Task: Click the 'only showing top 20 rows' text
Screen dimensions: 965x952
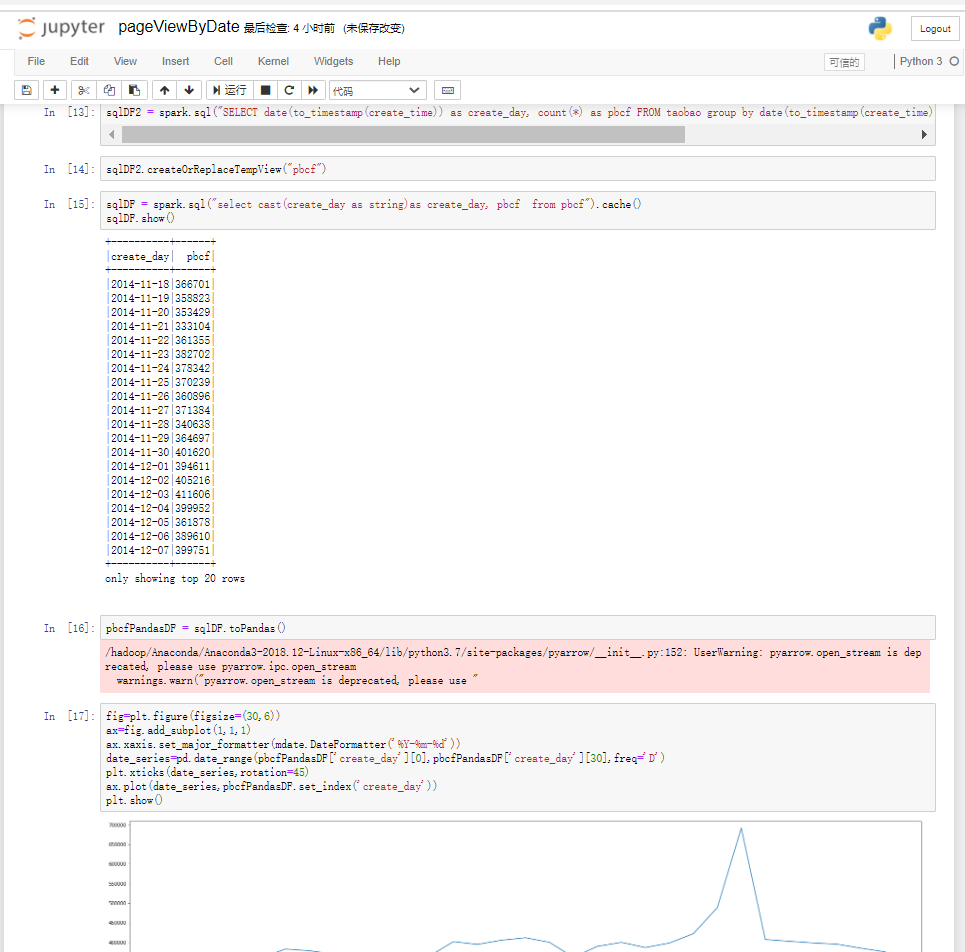Action: pos(175,578)
